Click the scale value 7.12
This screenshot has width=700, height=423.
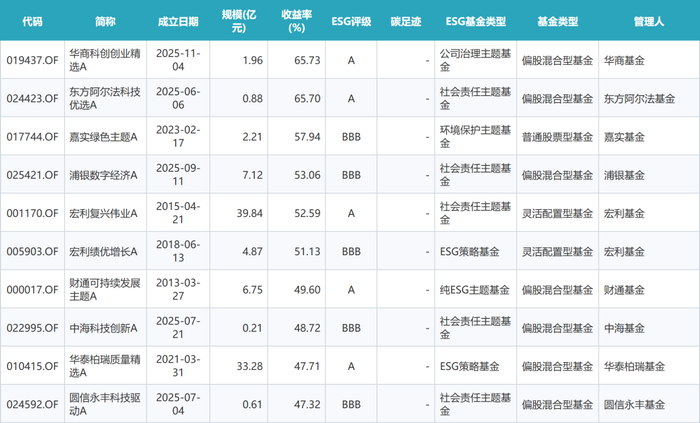point(252,175)
